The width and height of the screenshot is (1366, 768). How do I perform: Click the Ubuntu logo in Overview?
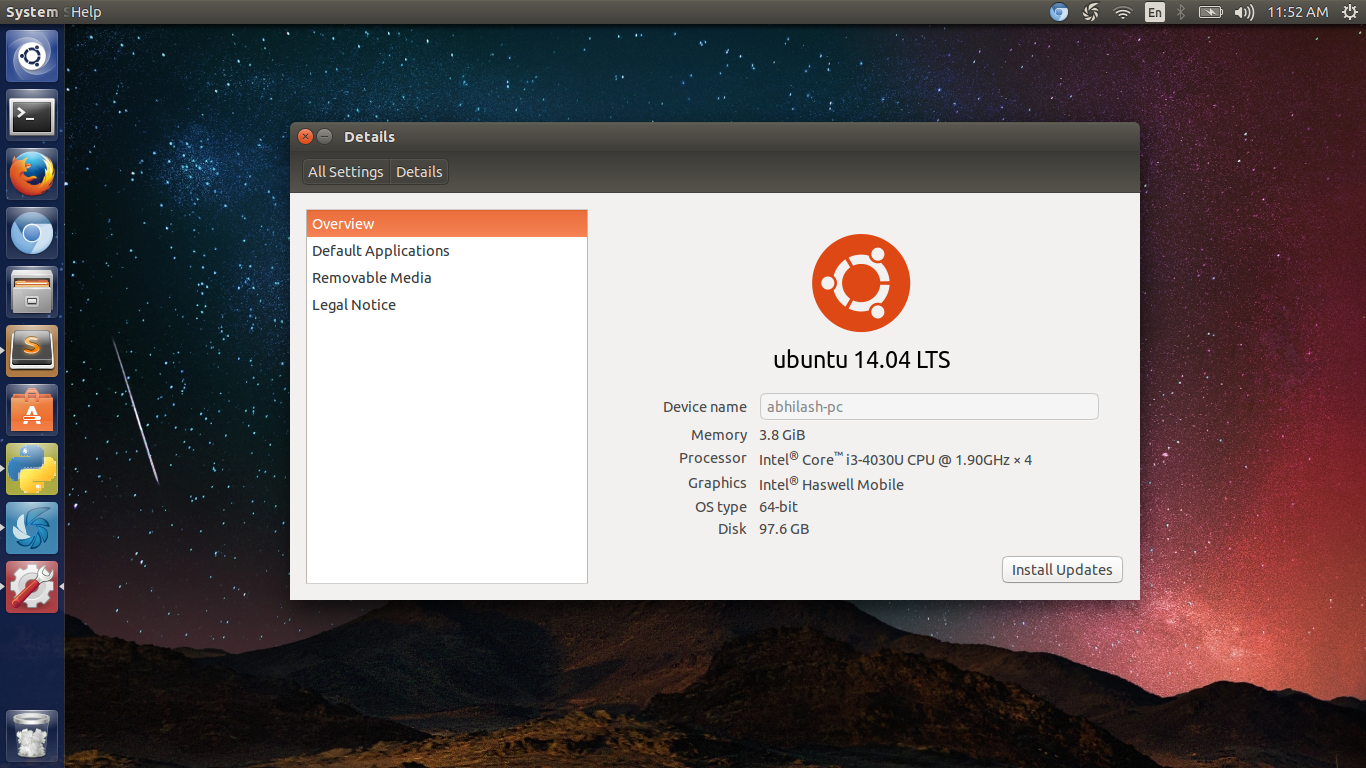(x=861, y=283)
